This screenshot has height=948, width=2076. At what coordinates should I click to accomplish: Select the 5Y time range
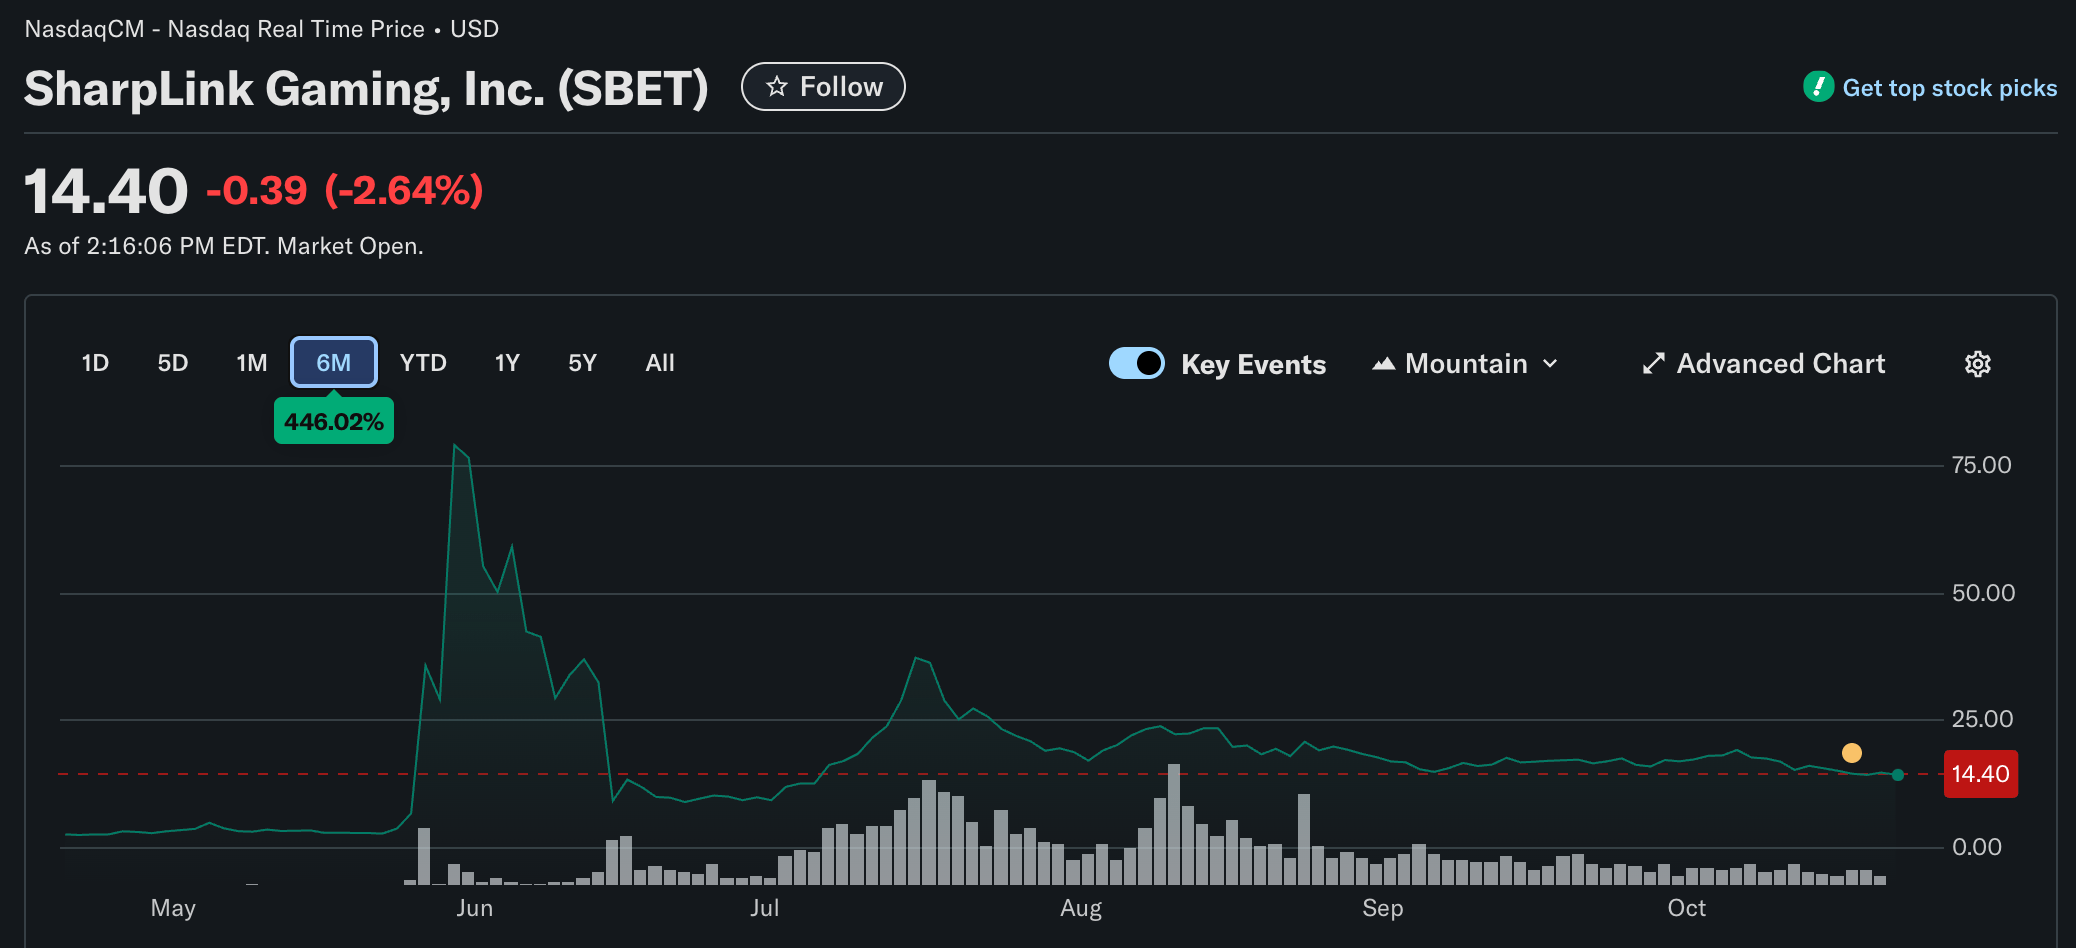click(x=582, y=363)
